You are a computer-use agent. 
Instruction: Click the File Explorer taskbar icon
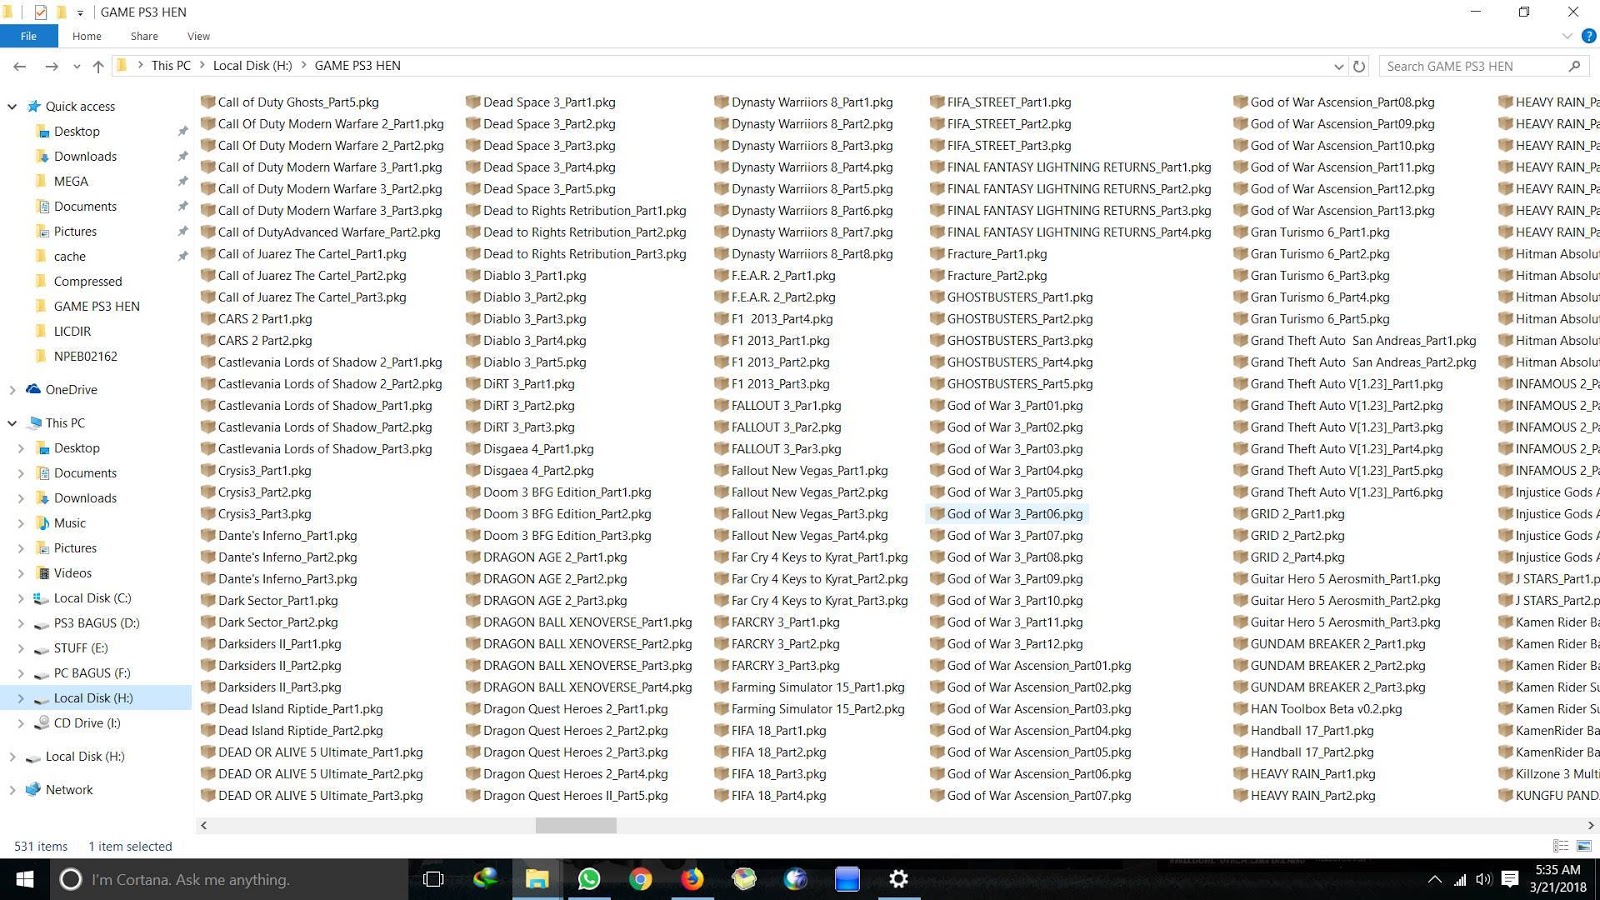click(537, 879)
